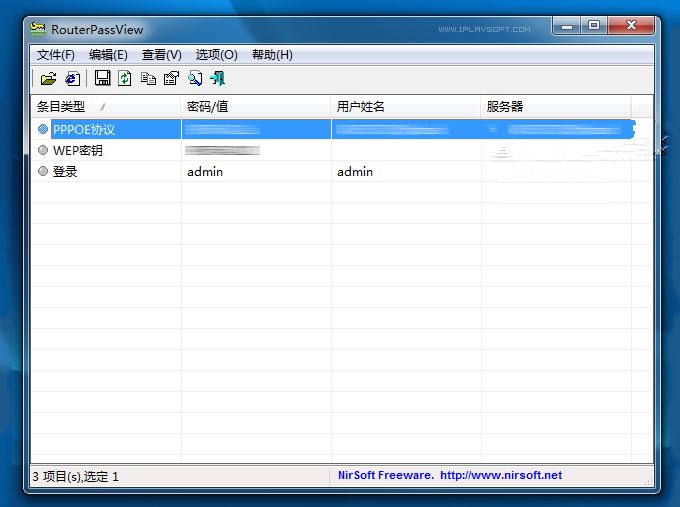Select the PPPOE协议 entry text
Viewport: 680px width, 507px height.
tap(84, 129)
